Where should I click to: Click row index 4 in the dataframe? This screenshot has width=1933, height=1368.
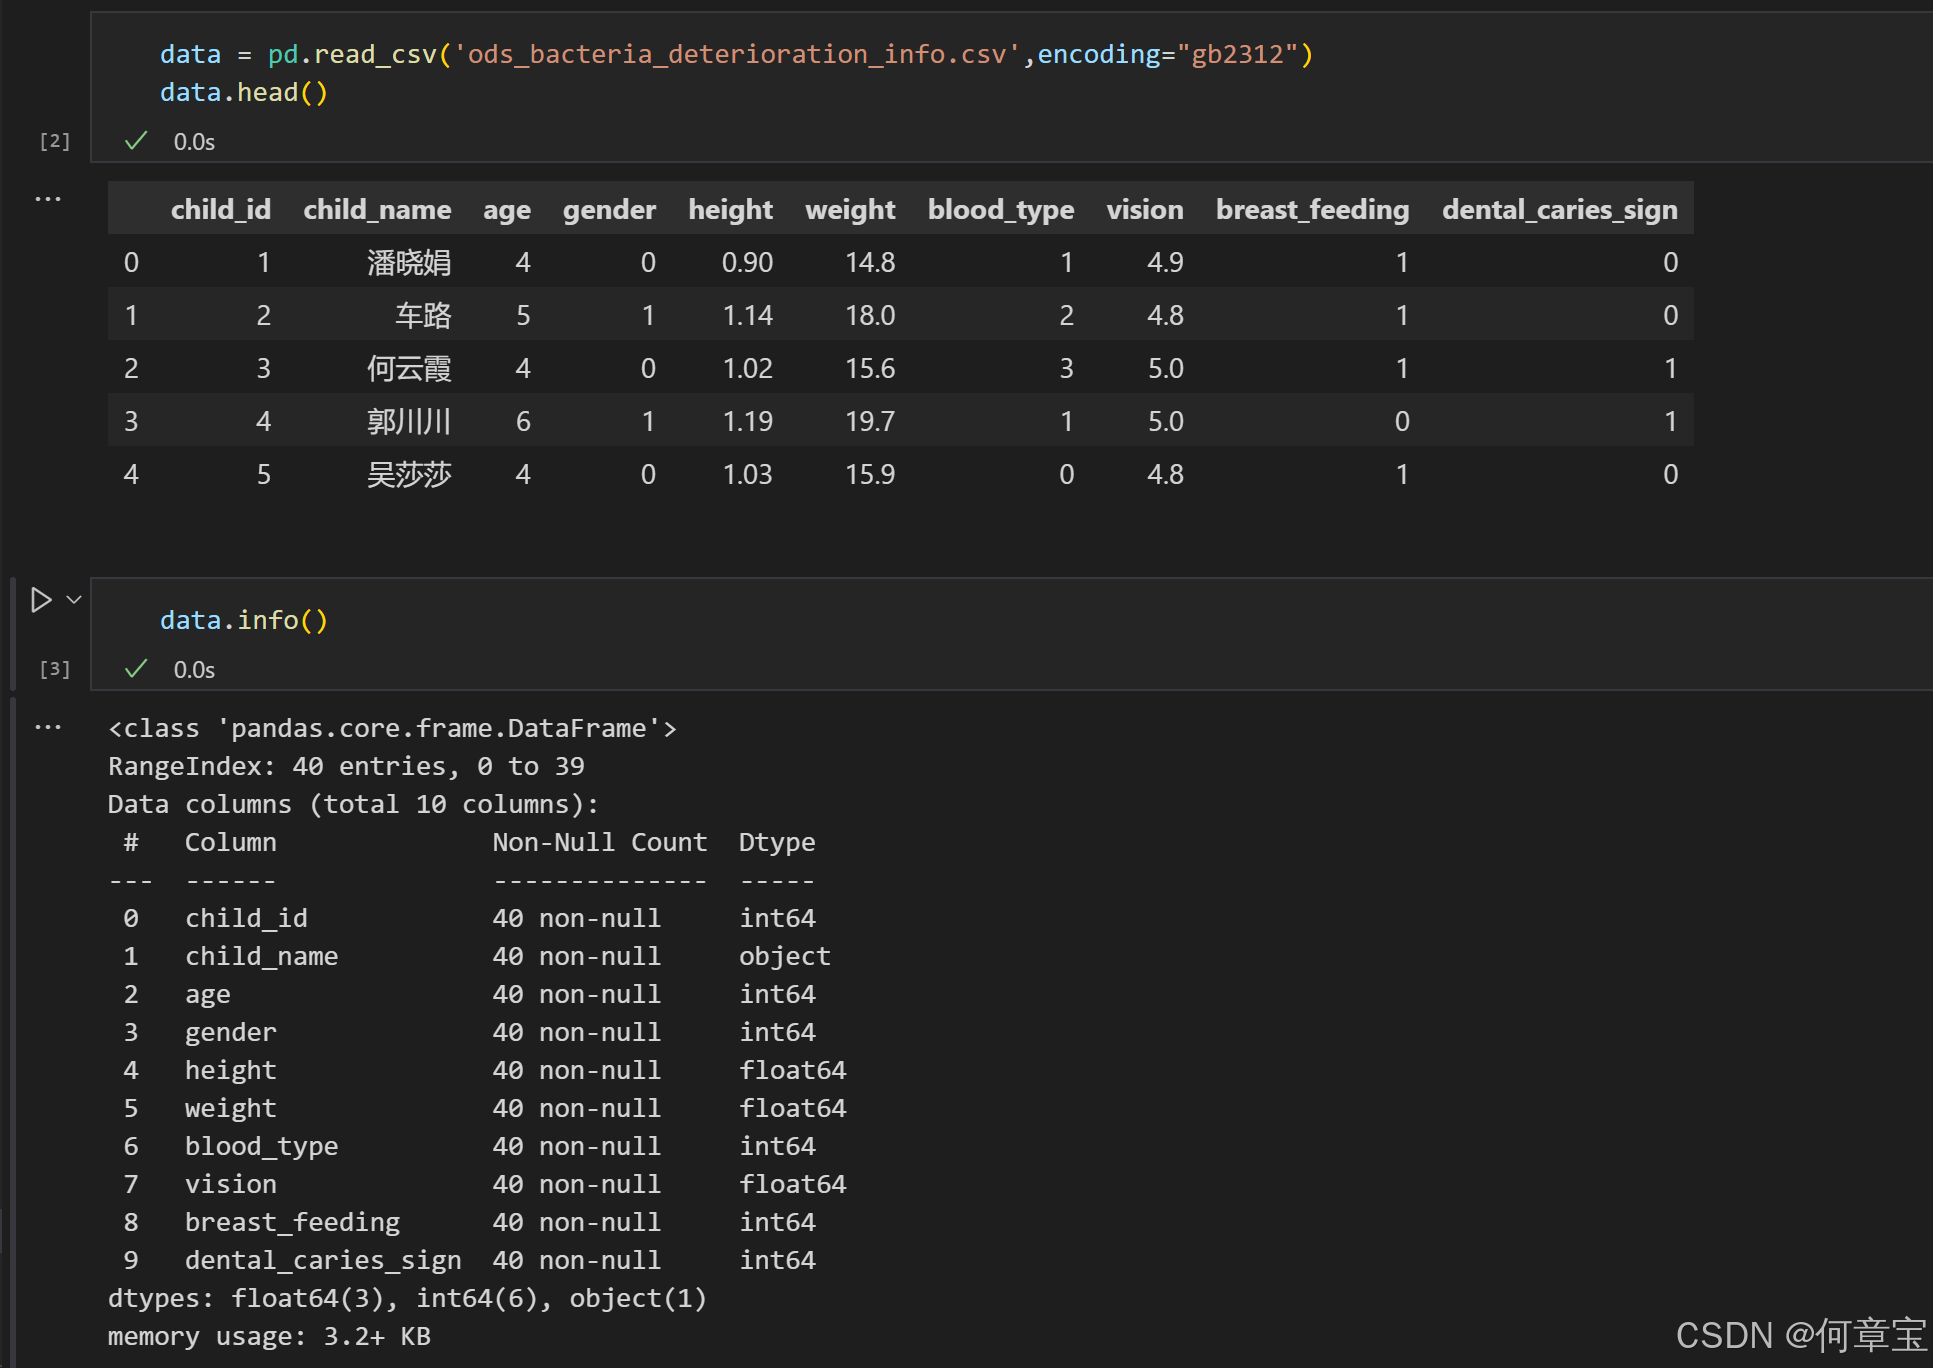(x=131, y=475)
